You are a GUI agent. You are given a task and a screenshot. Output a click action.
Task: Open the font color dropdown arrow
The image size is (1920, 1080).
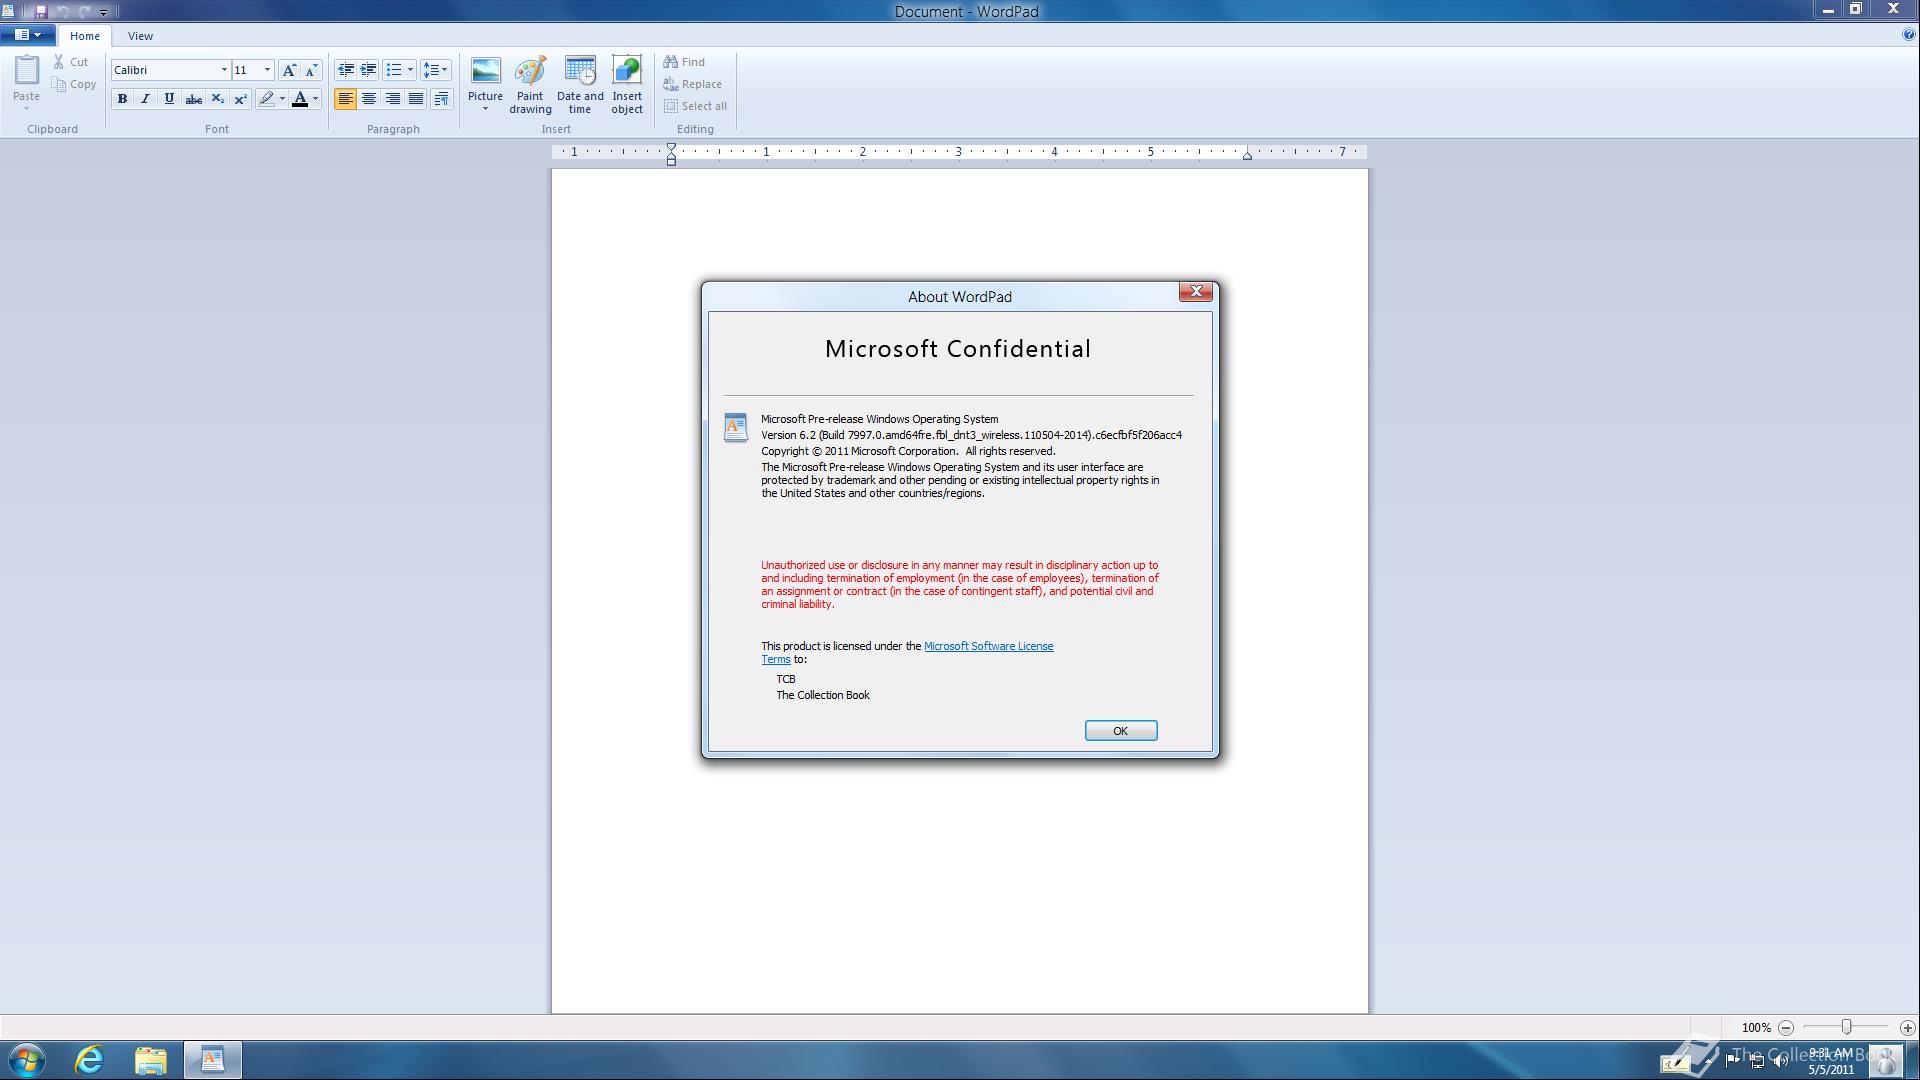(x=315, y=99)
